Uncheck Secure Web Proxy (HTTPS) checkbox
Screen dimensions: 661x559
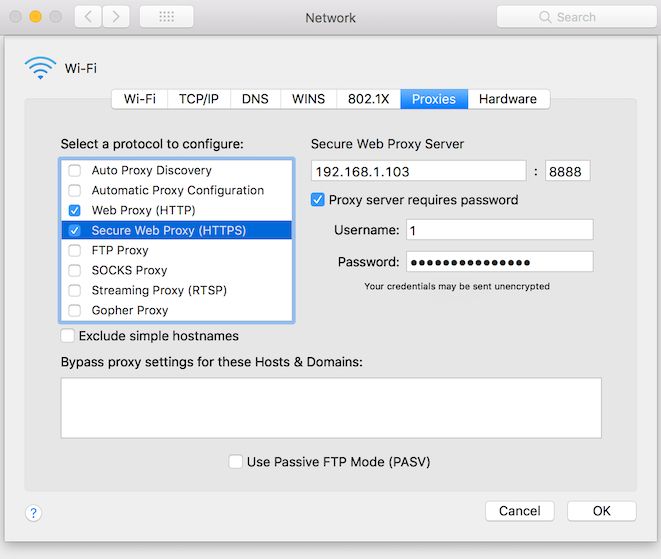tap(75, 230)
